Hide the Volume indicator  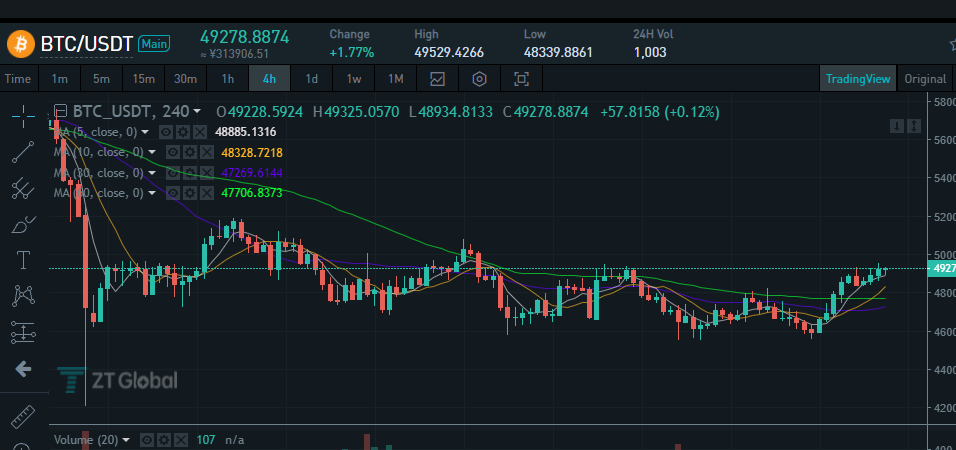[x=147, y=440]
